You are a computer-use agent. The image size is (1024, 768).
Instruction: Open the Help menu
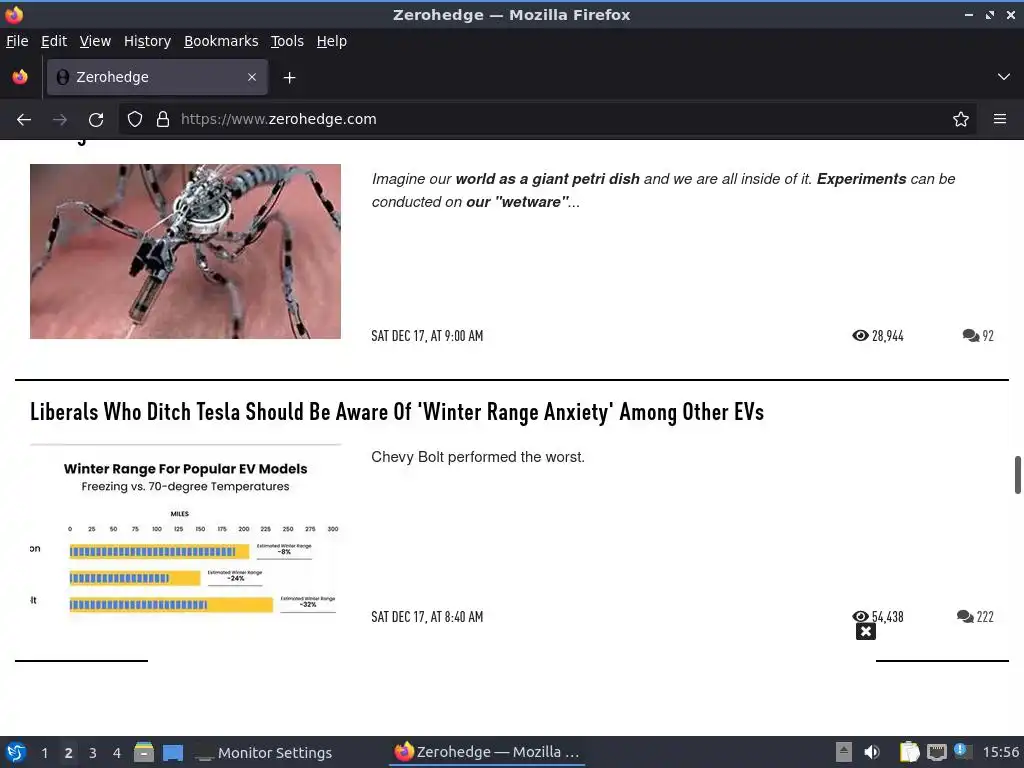[331, 41]
